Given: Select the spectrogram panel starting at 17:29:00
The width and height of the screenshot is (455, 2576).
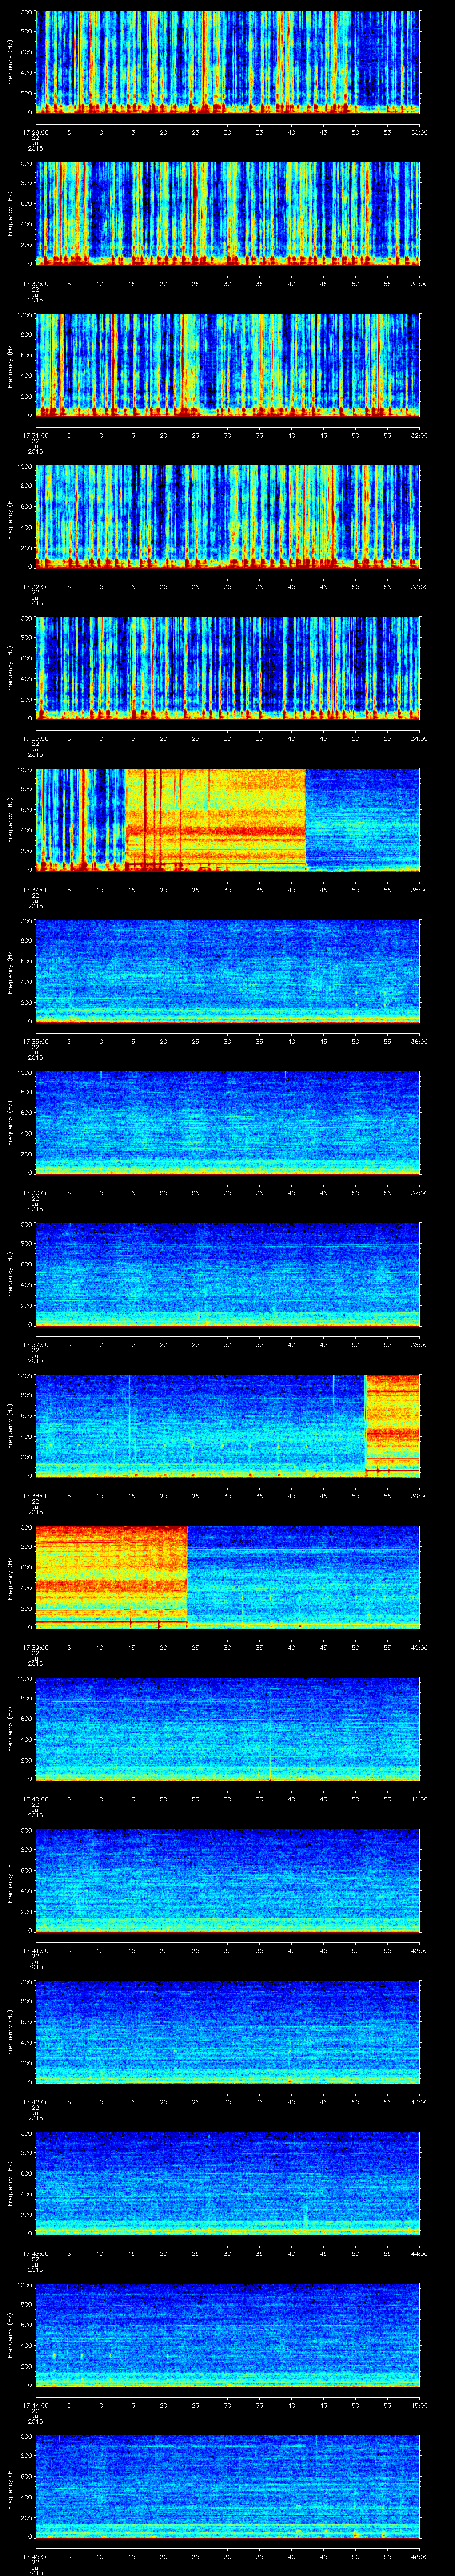Looking at the screenshot, I should [x=227, y=62].
